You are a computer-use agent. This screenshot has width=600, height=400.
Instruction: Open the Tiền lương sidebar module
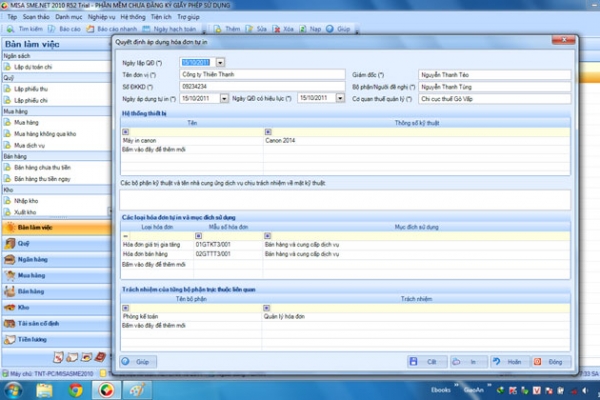(x=30, y=339)
